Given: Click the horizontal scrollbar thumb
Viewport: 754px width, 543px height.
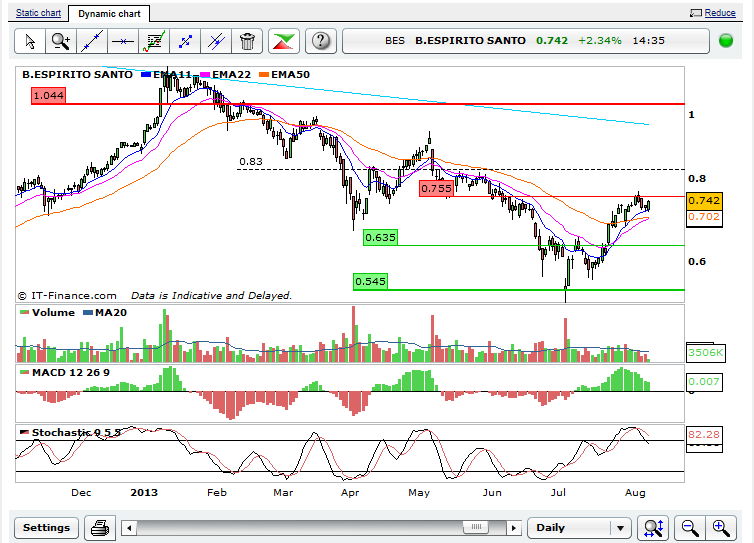Looking at the screenshot, I should (x=476, y=528).
